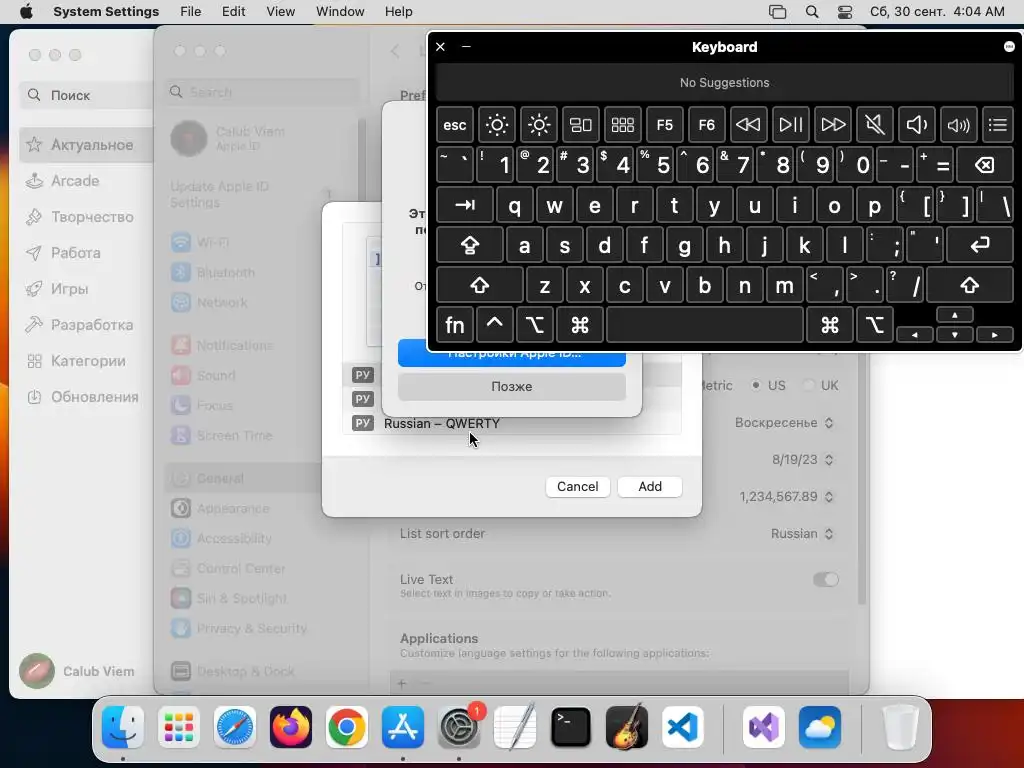Open Visual Studio Code from the Dock
1024x768 pixels.
(682, 727)
